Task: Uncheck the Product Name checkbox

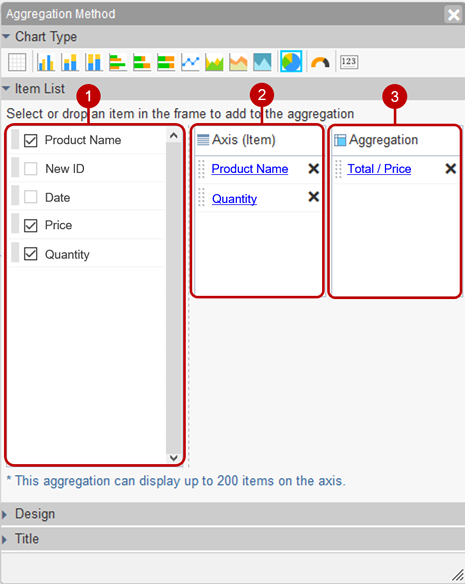Action: (x=31, y=140)
